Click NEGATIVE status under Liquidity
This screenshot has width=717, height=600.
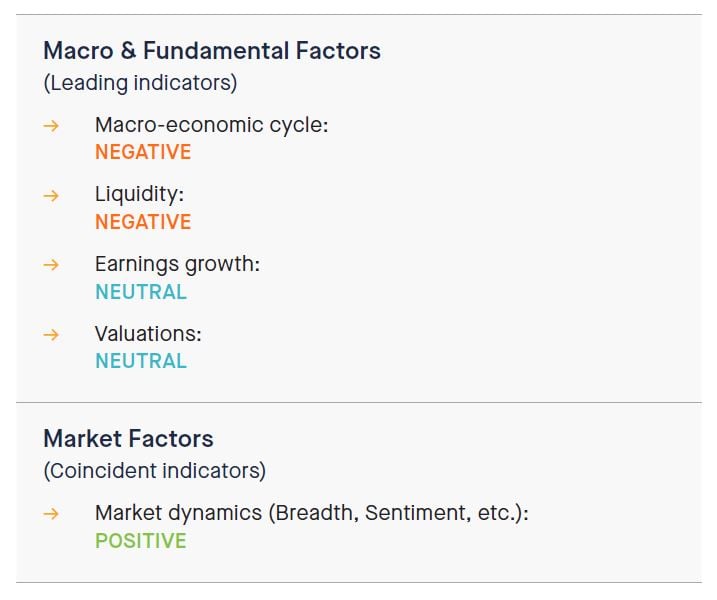pos(143,222)
